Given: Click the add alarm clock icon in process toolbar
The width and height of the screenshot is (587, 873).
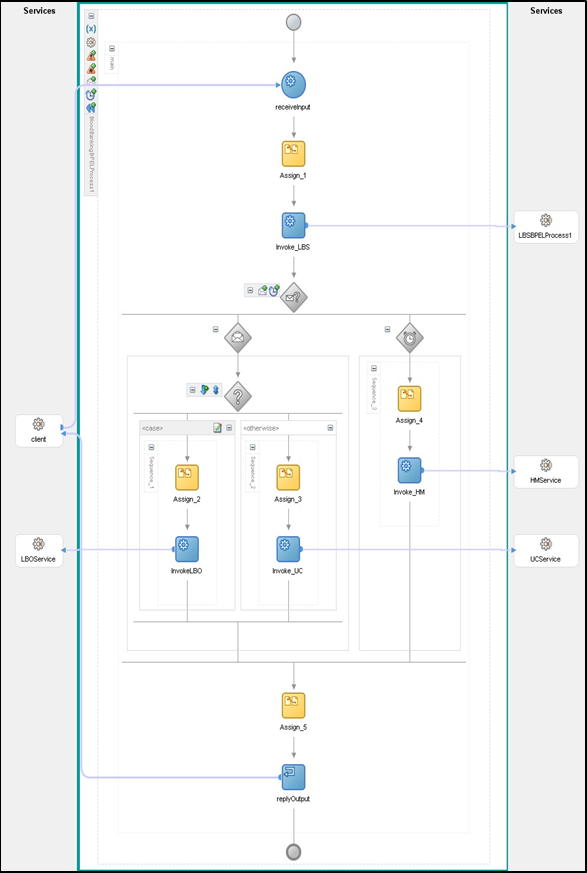Looking at the screenshot, I should click(91, 94).
